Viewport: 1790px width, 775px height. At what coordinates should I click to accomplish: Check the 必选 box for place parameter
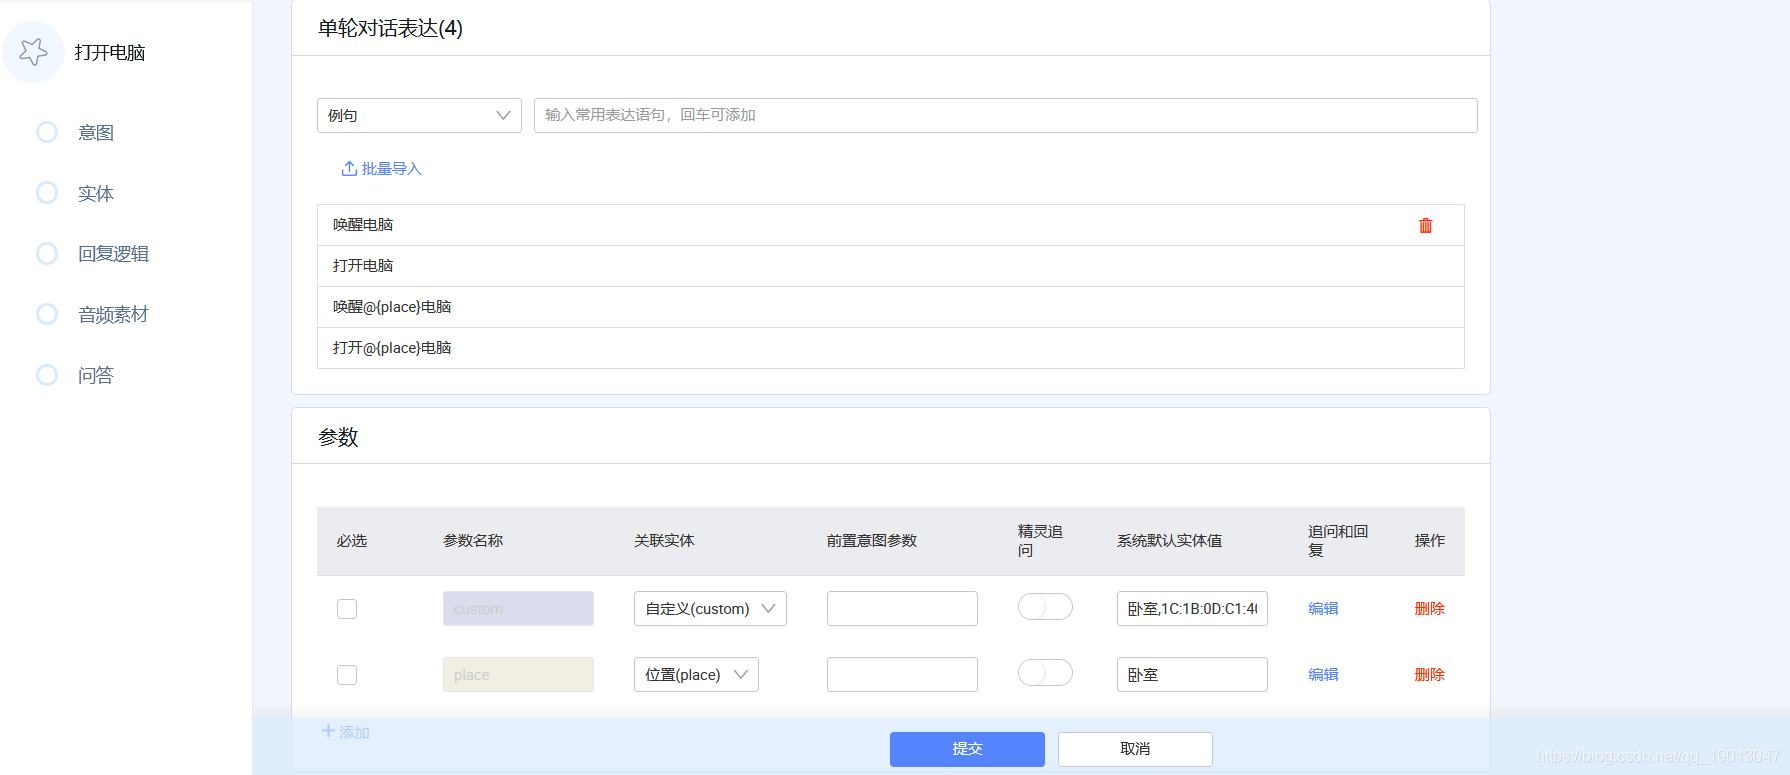[347, 675]
